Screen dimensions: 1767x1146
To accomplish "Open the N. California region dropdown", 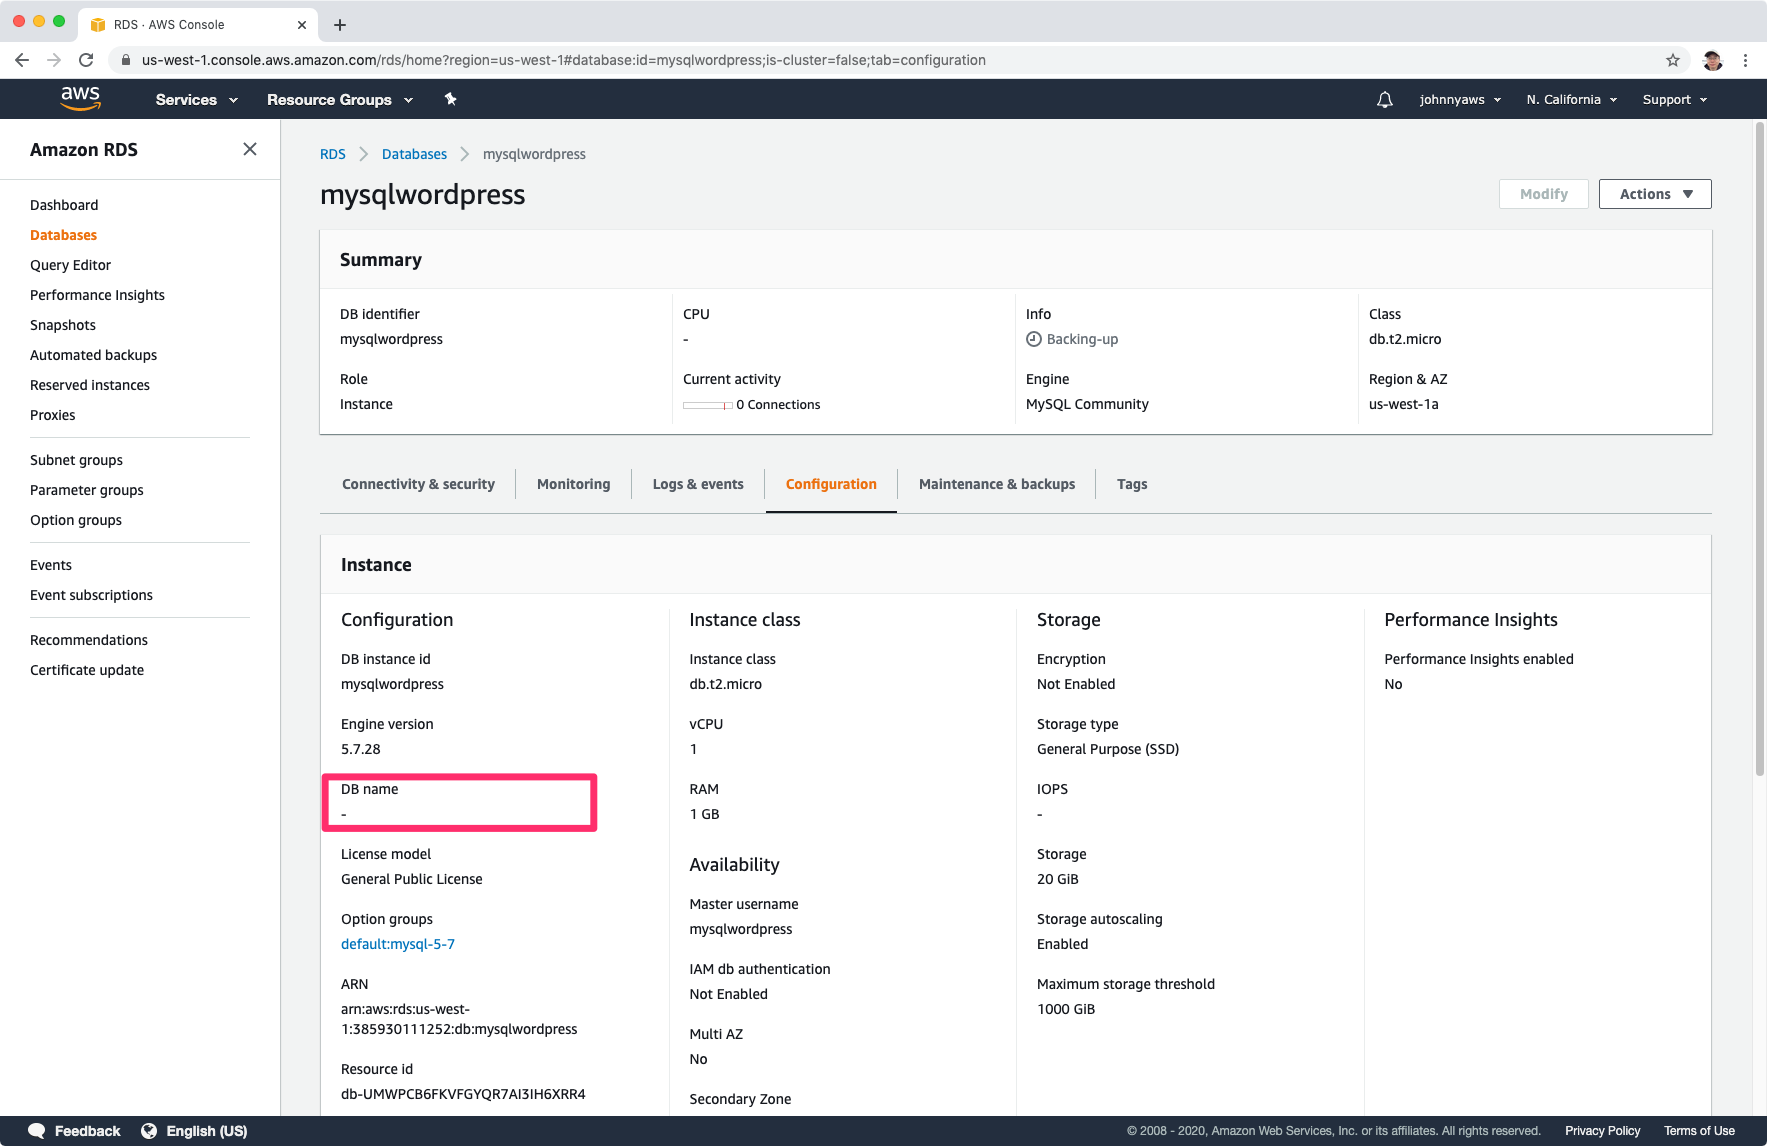I will point(1572,99).
